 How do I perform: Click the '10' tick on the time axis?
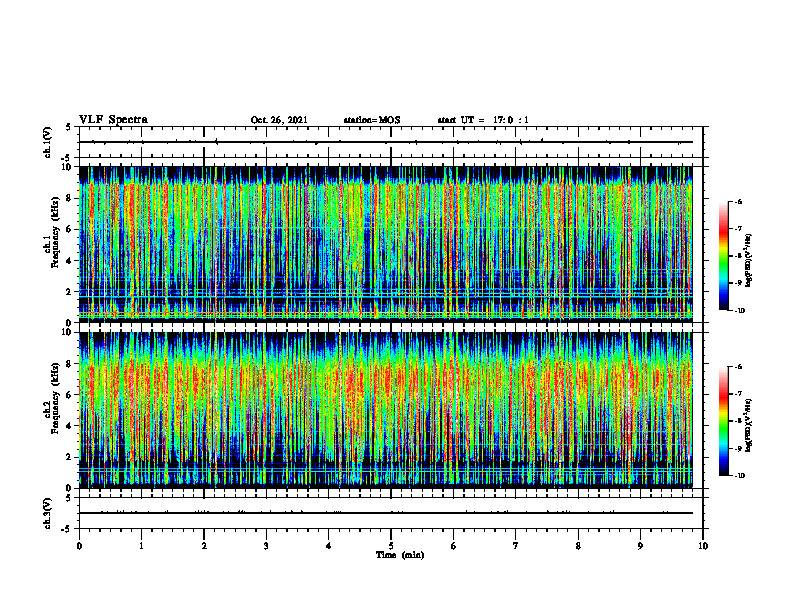pyautogui.click(x=703, y=546)
